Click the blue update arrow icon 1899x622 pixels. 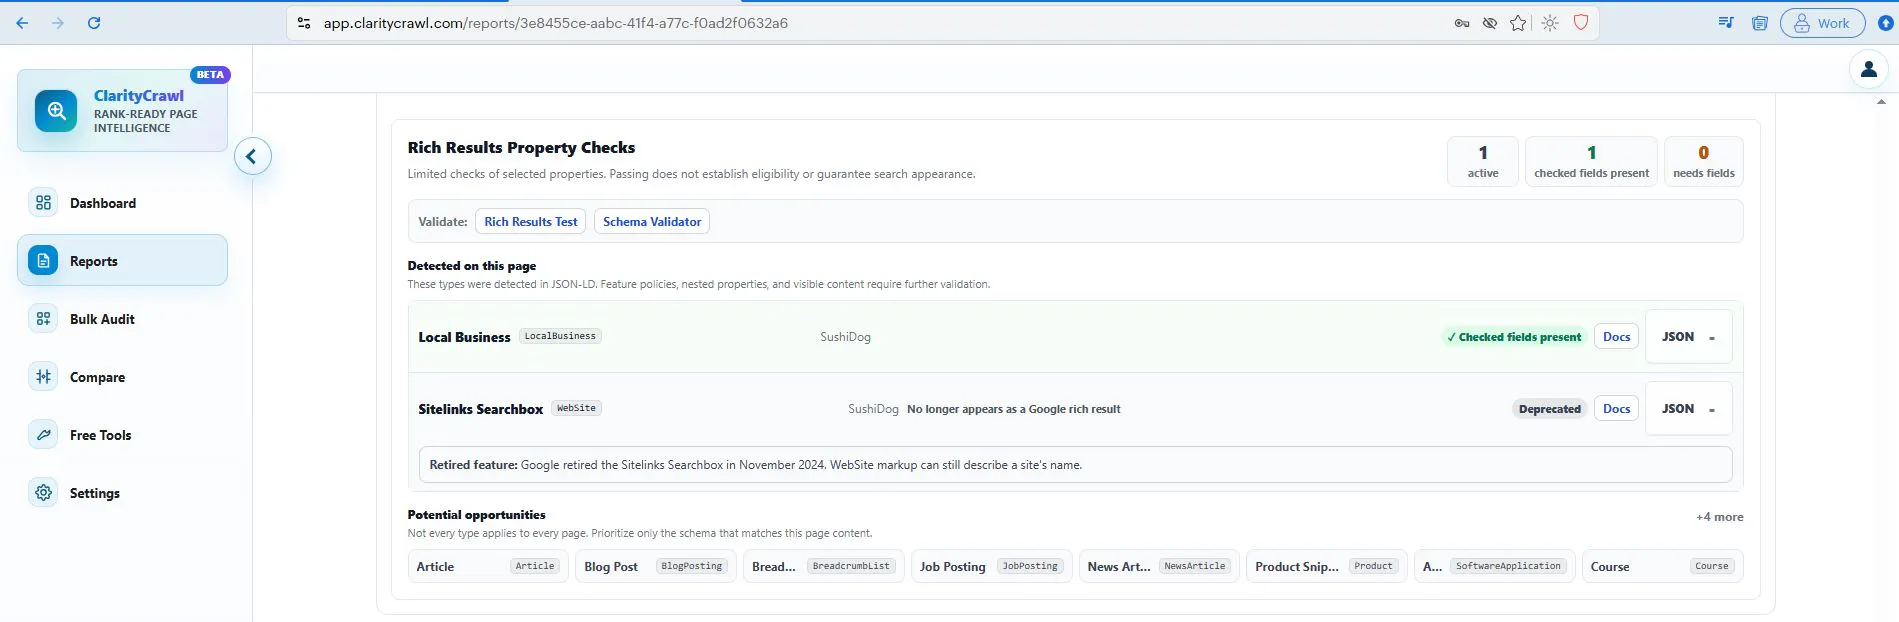(1886, 23)
